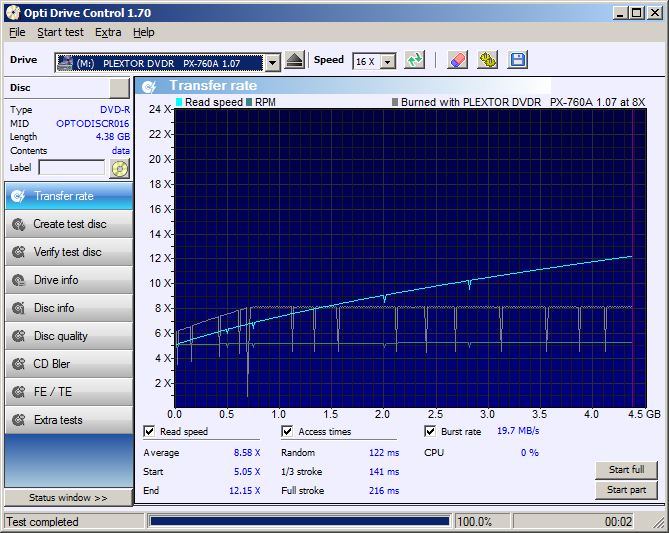Viewport: 669px width, 533px height.
Task: Click the disc label icon next to Label
Action: tap(119, 168)
